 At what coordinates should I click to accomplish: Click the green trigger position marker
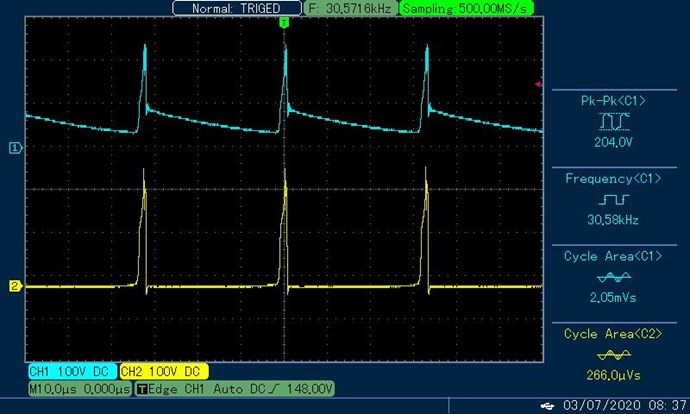(284, 22)
